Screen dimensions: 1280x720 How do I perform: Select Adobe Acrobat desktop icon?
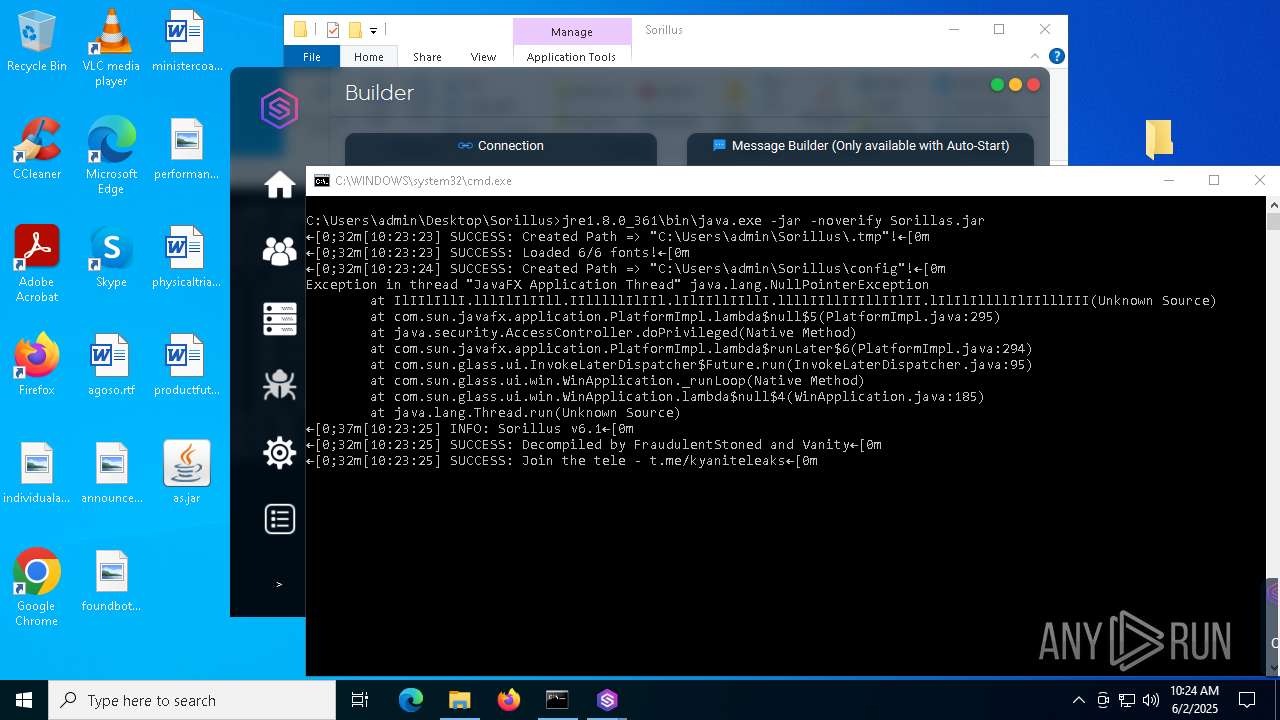pyautogui.click(x=37, y=264)
